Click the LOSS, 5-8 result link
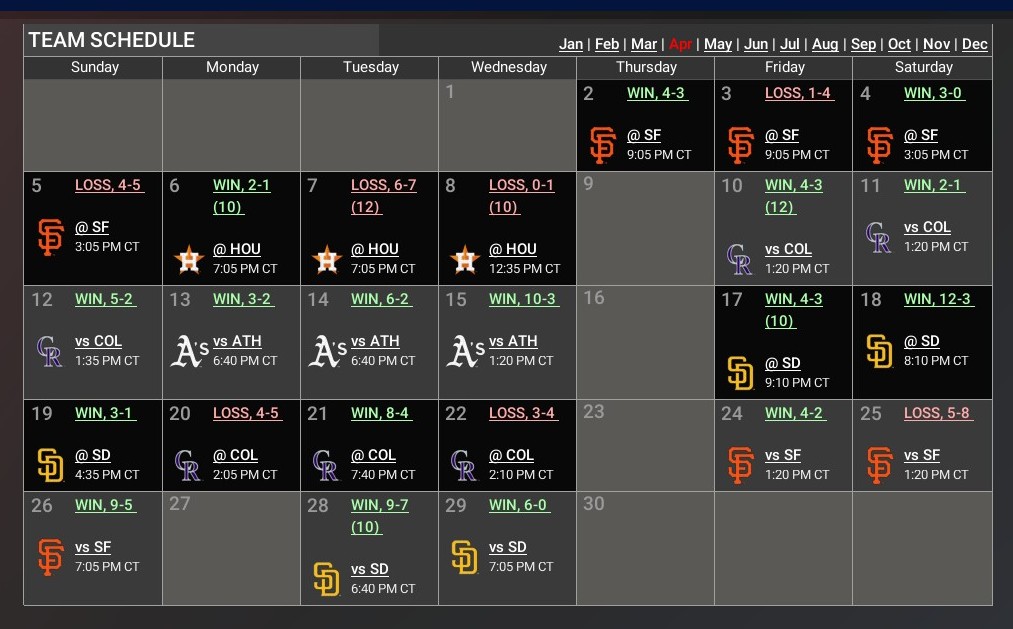 coord(937,413)
